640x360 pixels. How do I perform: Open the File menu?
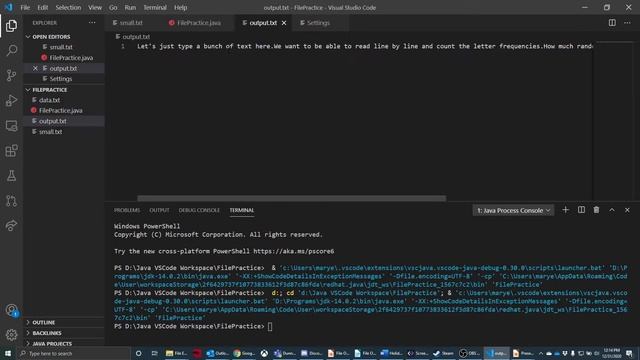[25, 7]
